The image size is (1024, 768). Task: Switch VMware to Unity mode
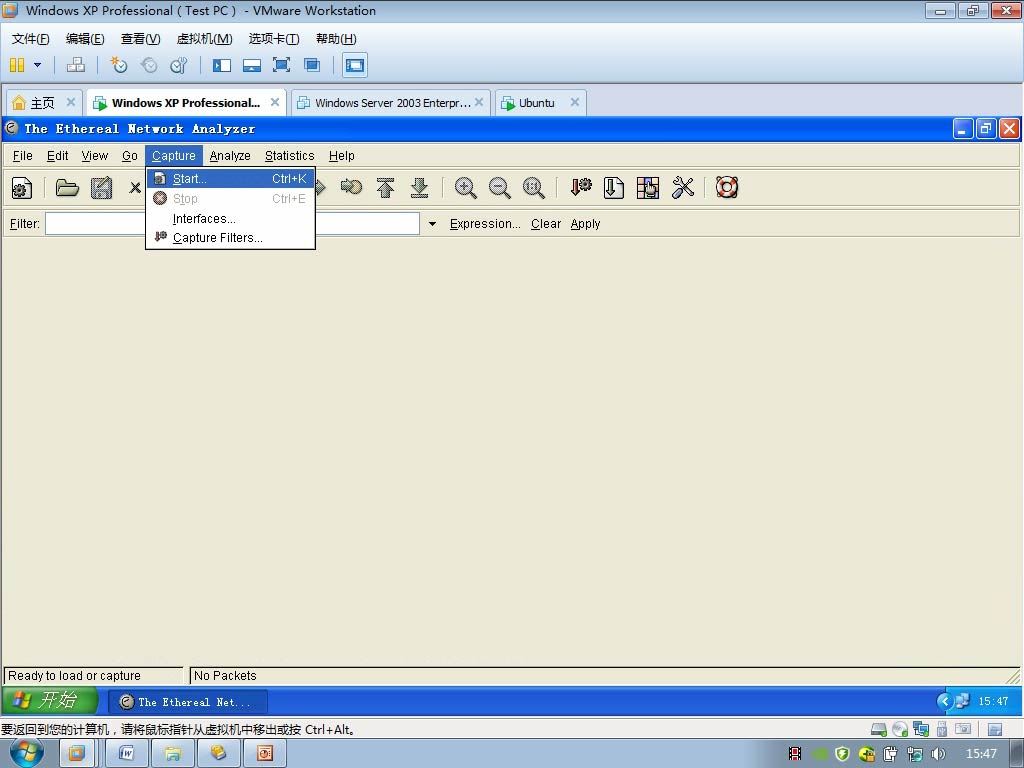click(312, 65)
